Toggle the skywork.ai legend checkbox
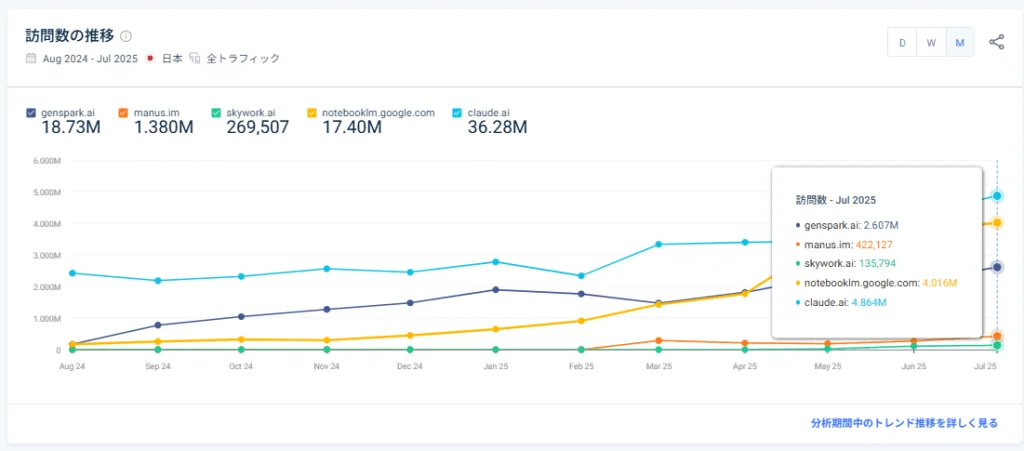1024x451 pixels. (216, 112)
